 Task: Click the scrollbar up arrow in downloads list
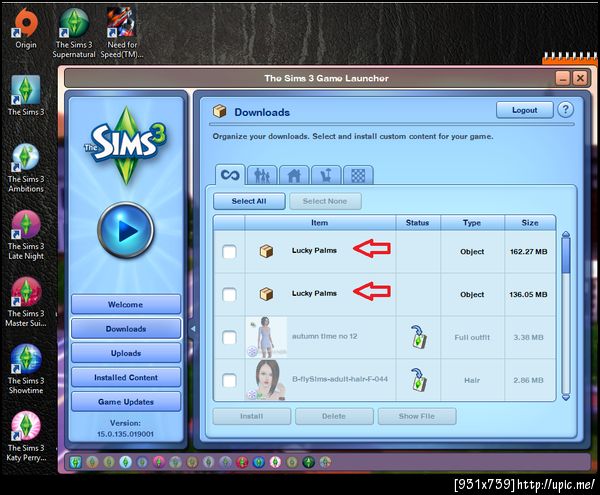coord(566,234)
